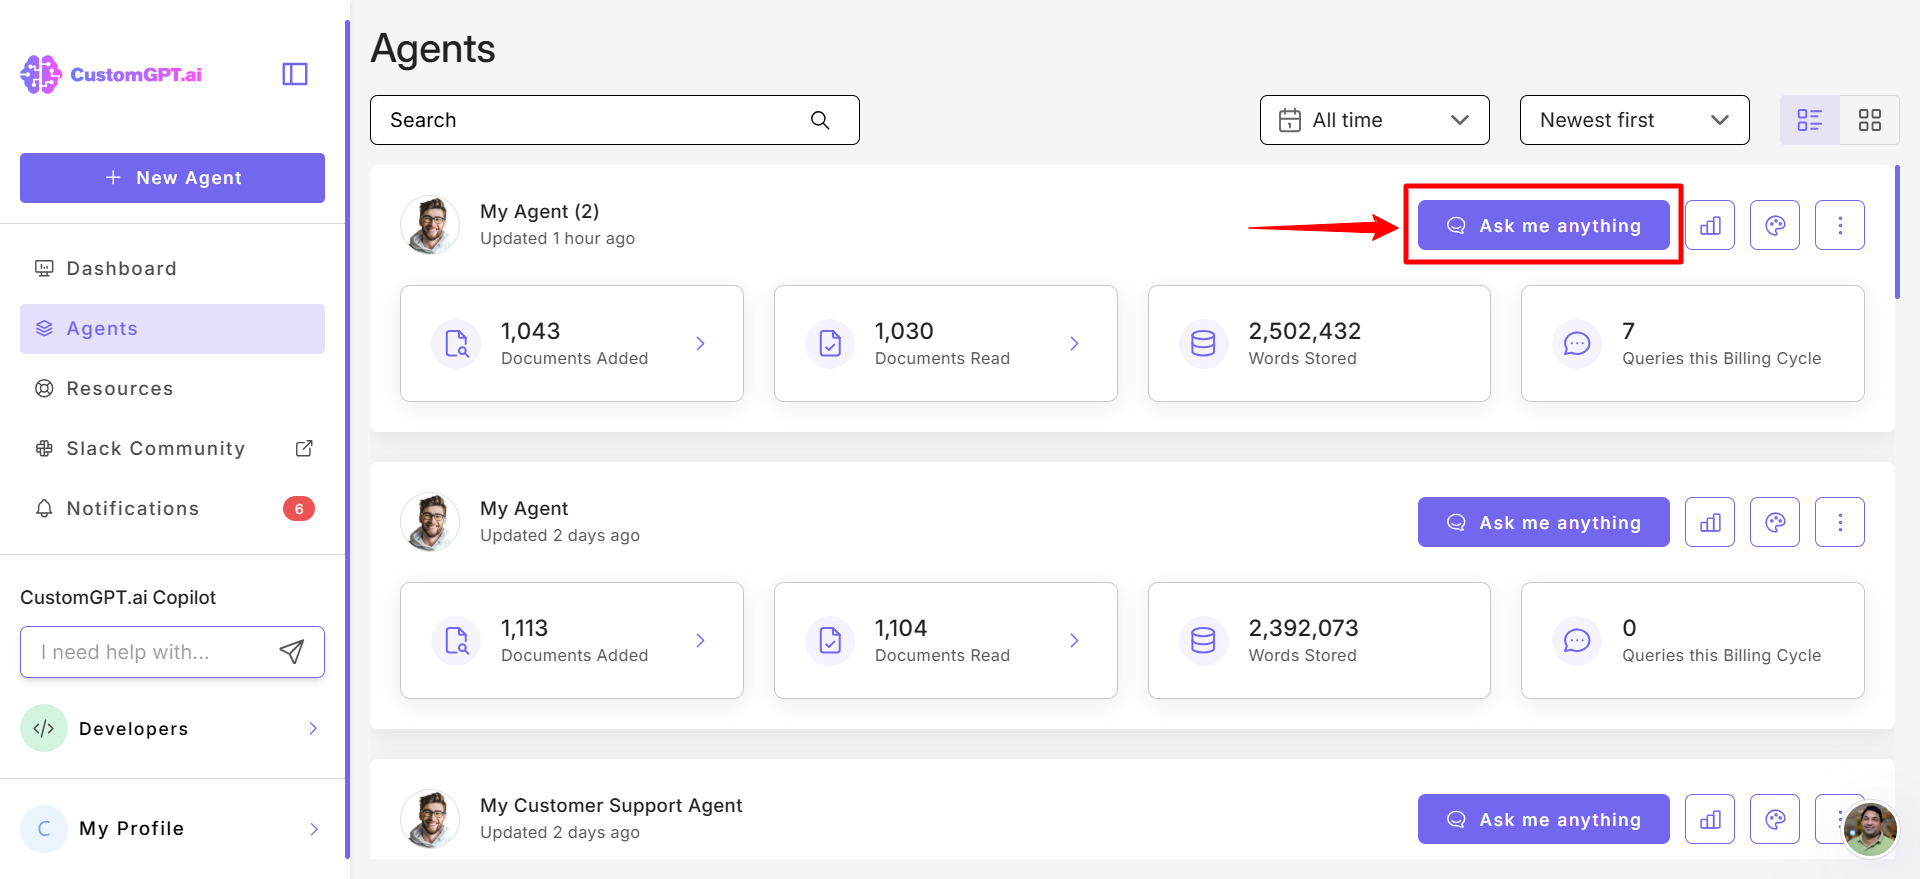Open more options for My Agent row

(x=1840, y=522)
